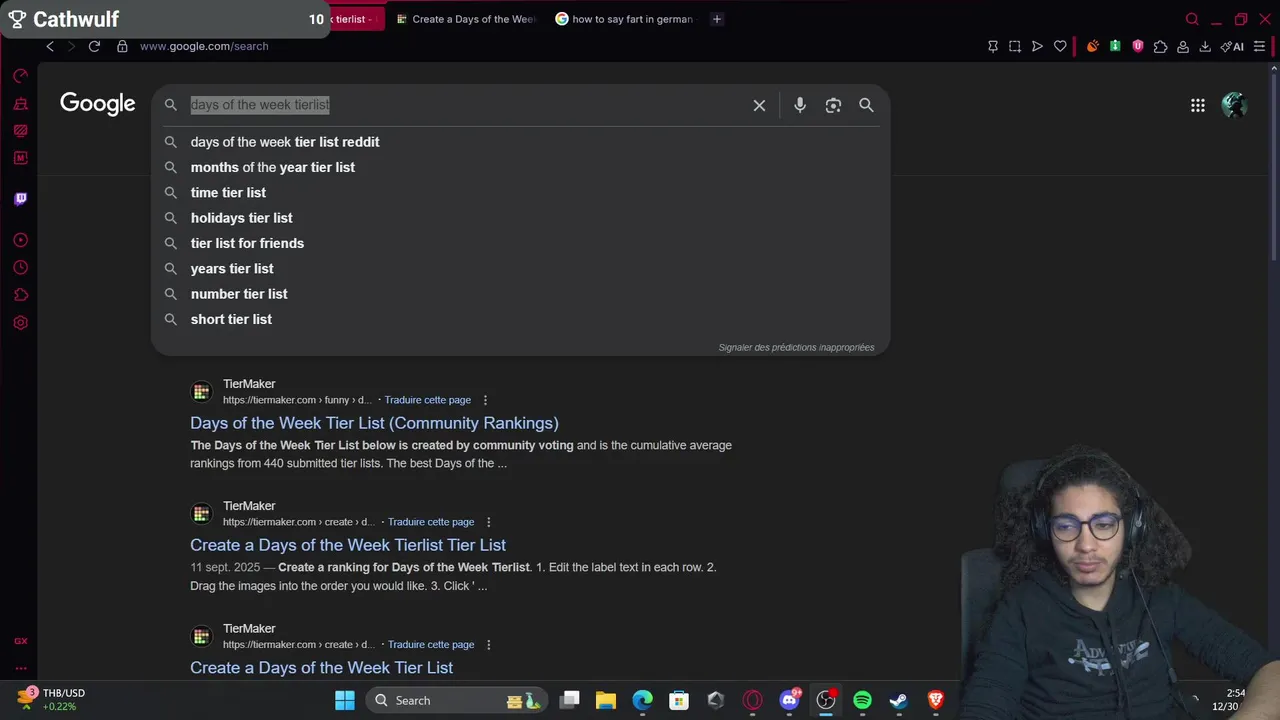
Task: Go back with browser back arrow
Action: pyautogui.click(x=50, y=46)
